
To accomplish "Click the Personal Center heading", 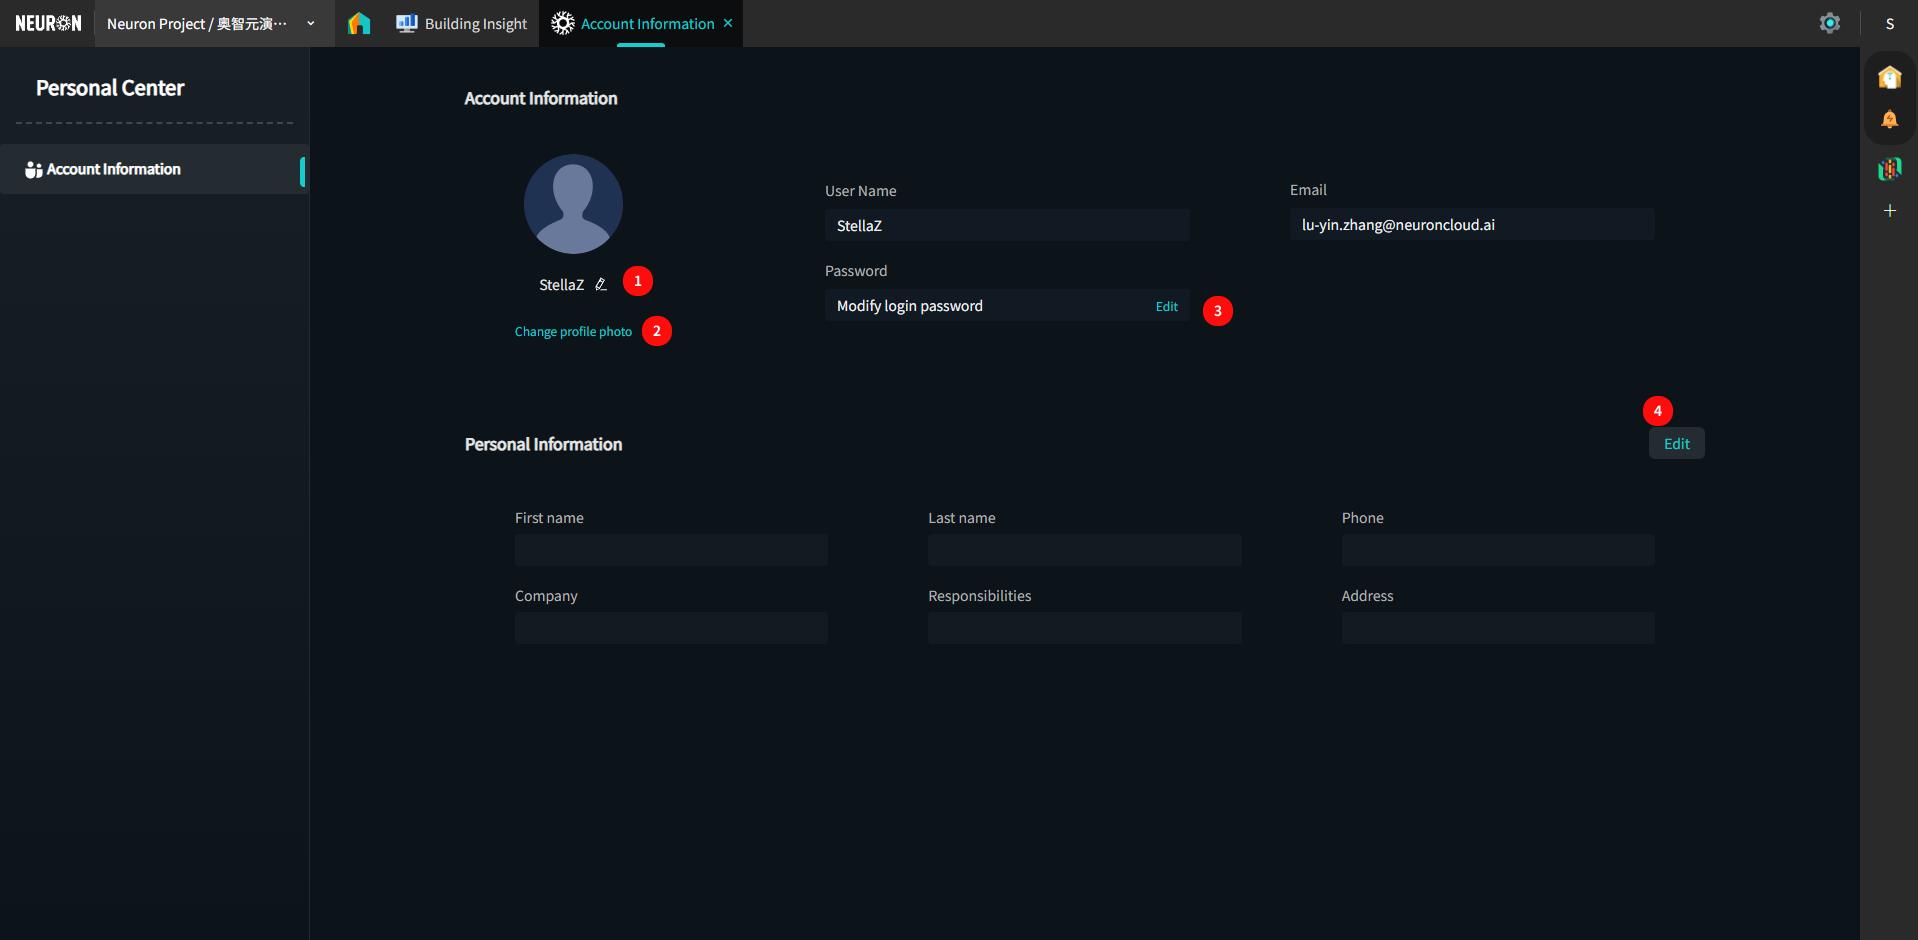I will [x=110, y=88].
